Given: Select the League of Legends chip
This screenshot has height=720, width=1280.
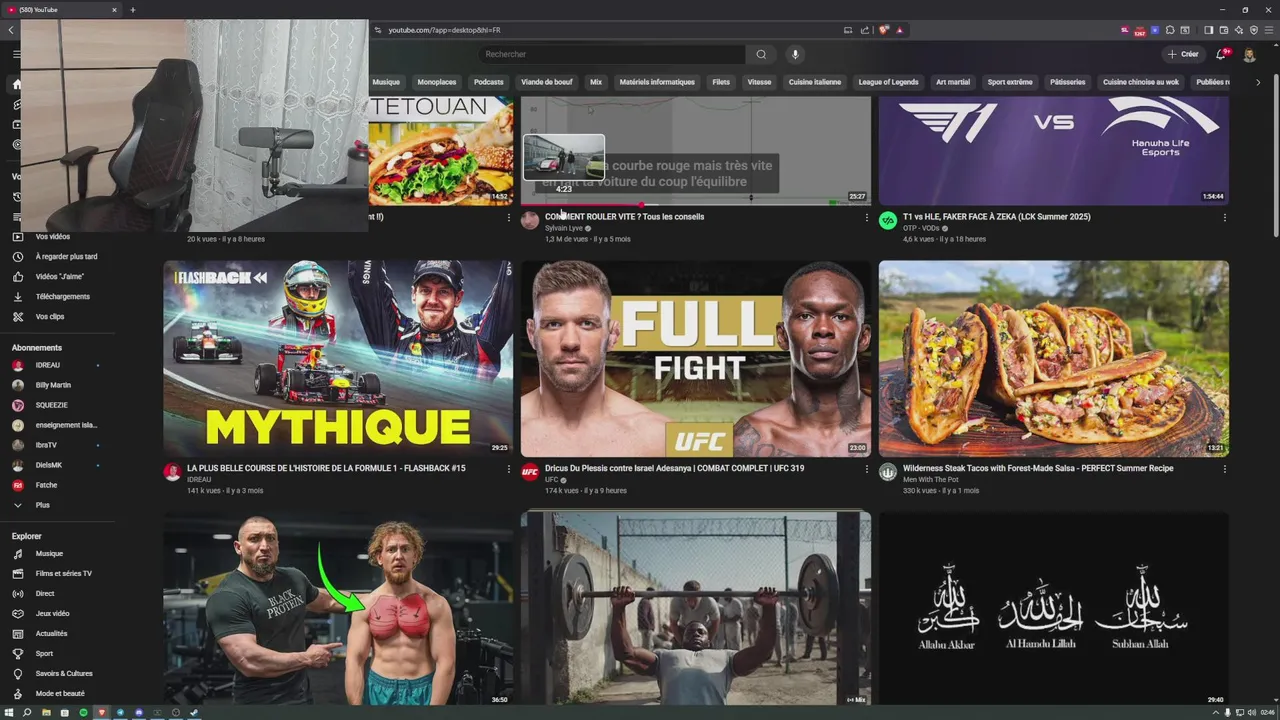Looking at the screenshot, I should point(888,82).
